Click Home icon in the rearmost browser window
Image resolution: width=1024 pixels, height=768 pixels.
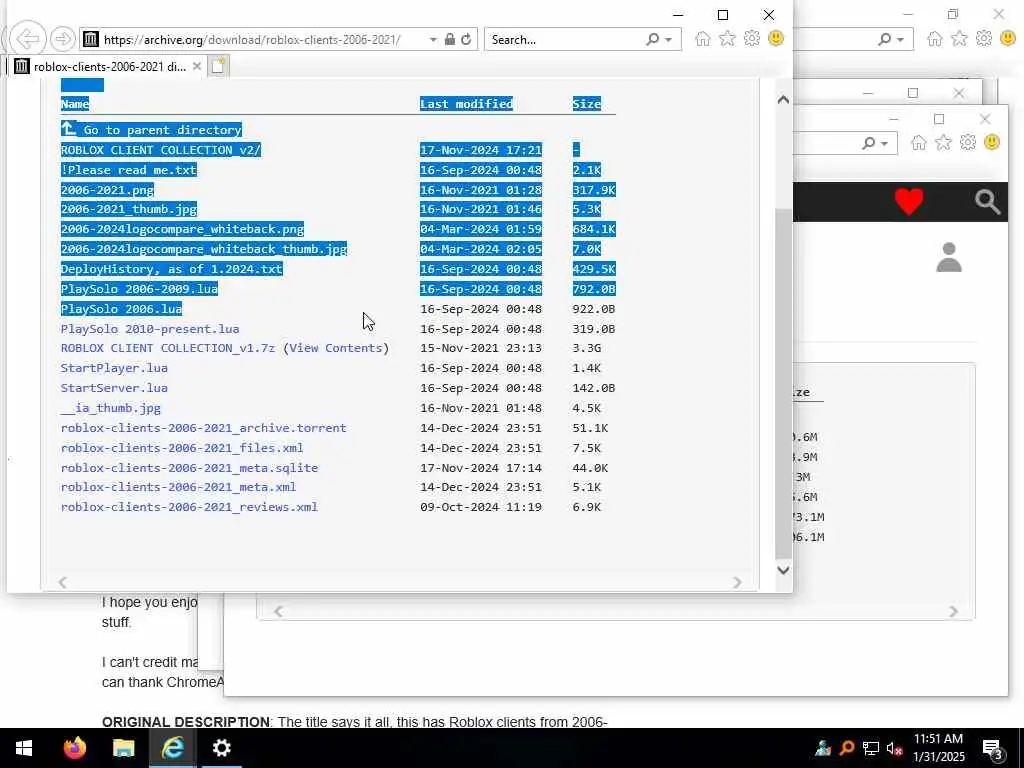pos(935,39)
